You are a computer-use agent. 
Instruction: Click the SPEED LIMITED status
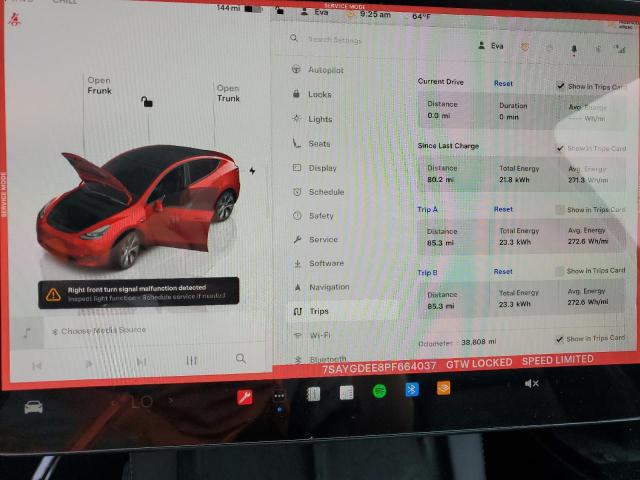coord(558,360)
